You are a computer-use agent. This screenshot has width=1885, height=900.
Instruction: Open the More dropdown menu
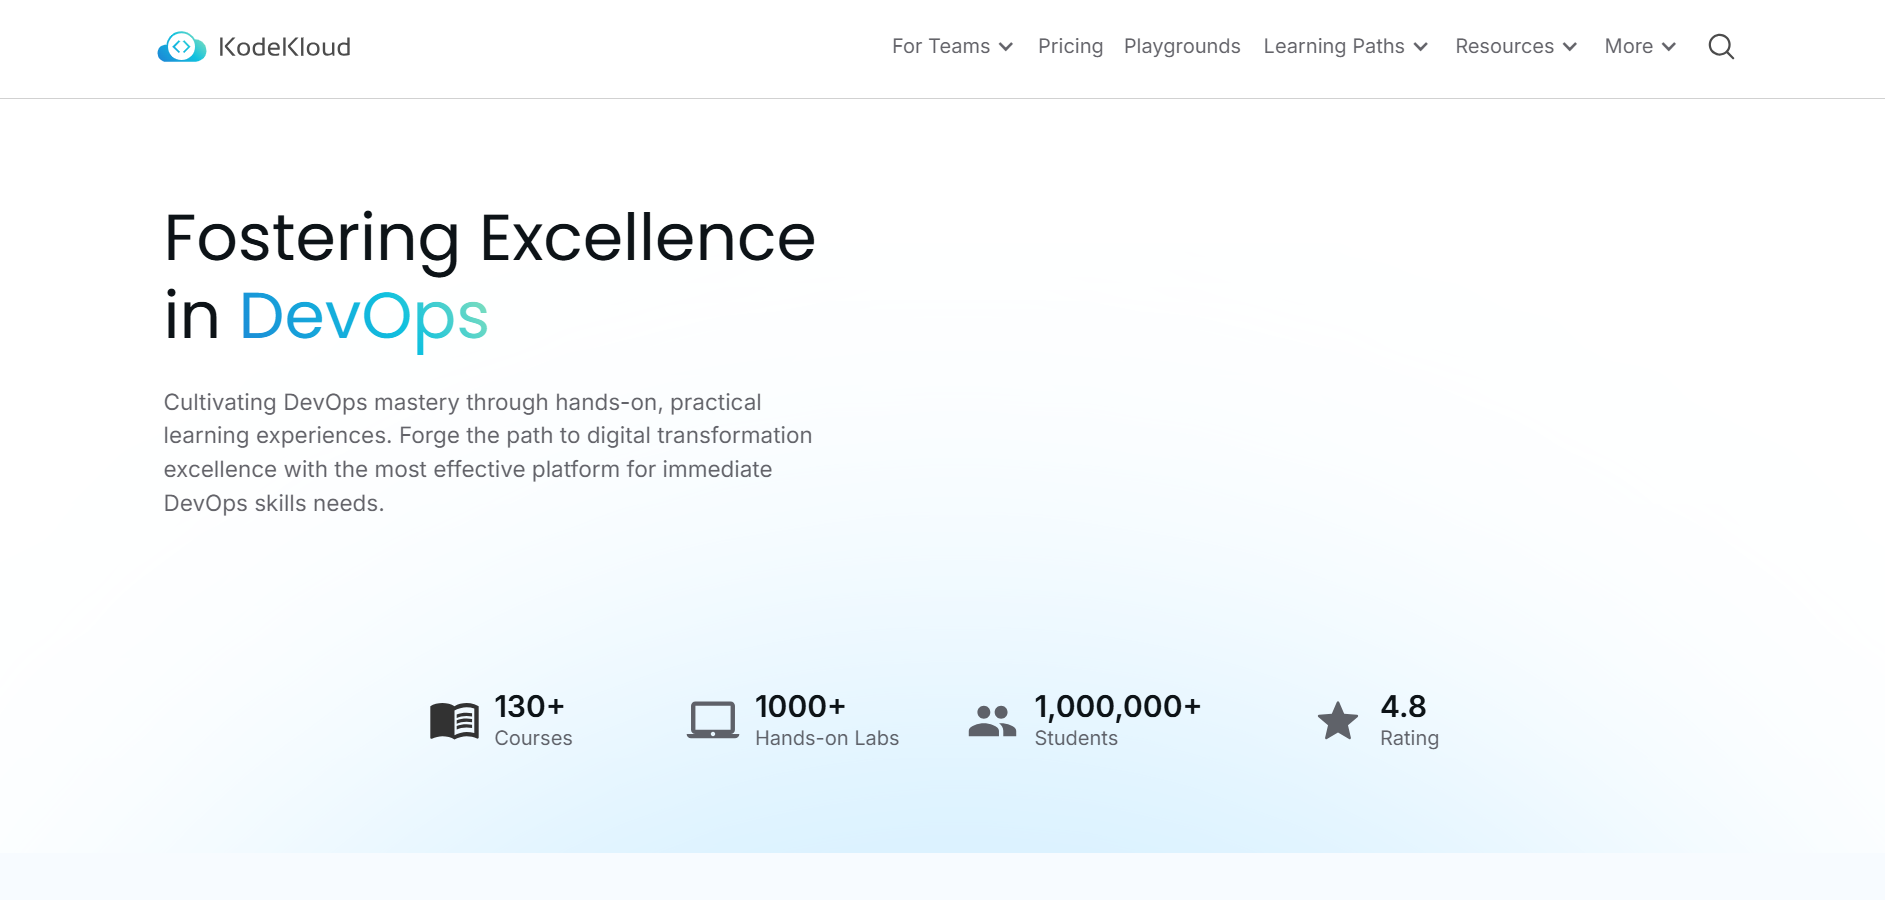tap(1638, 46)
